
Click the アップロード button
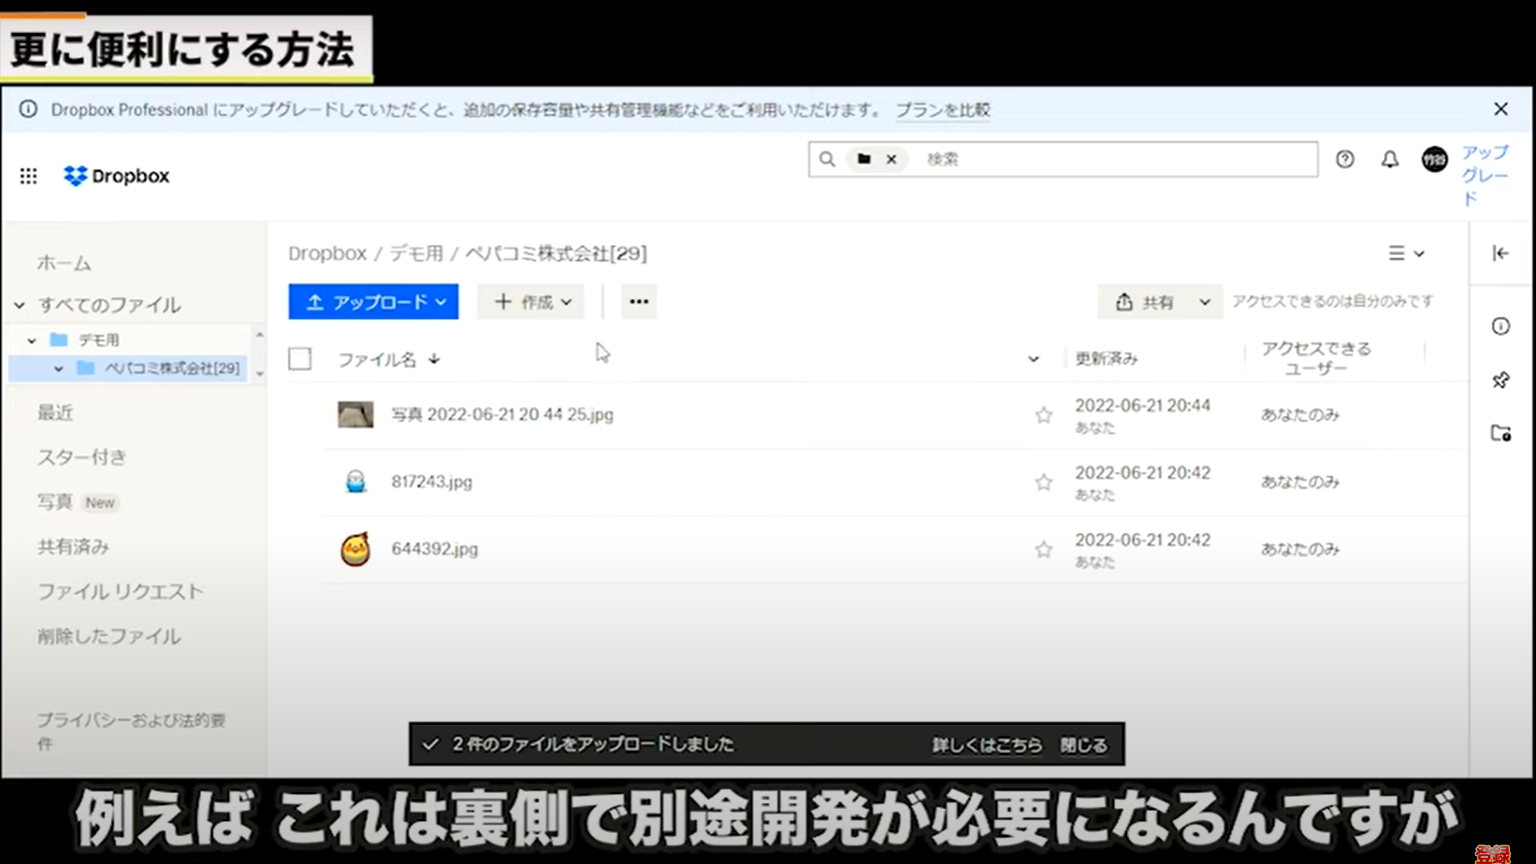point(373,302)
